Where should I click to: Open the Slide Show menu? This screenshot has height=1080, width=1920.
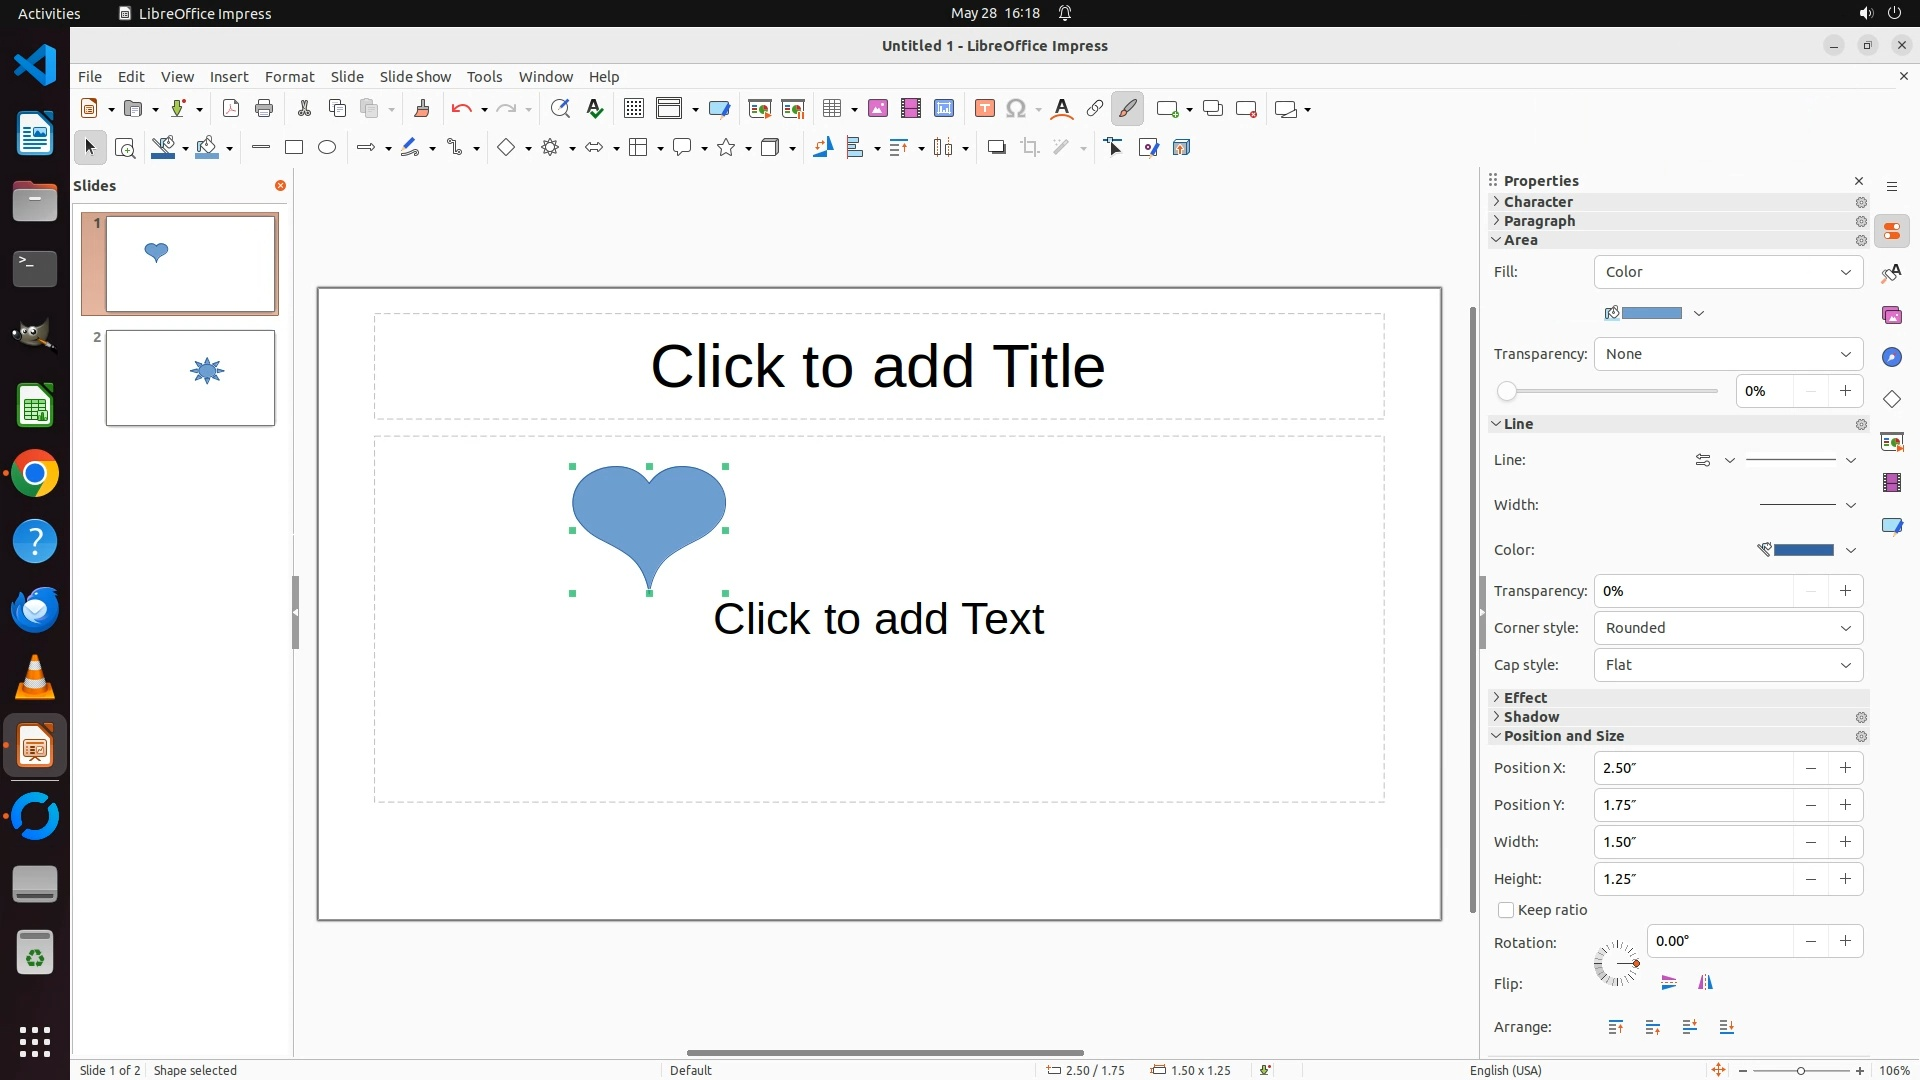pyautogui.click(x=415, y=77)
